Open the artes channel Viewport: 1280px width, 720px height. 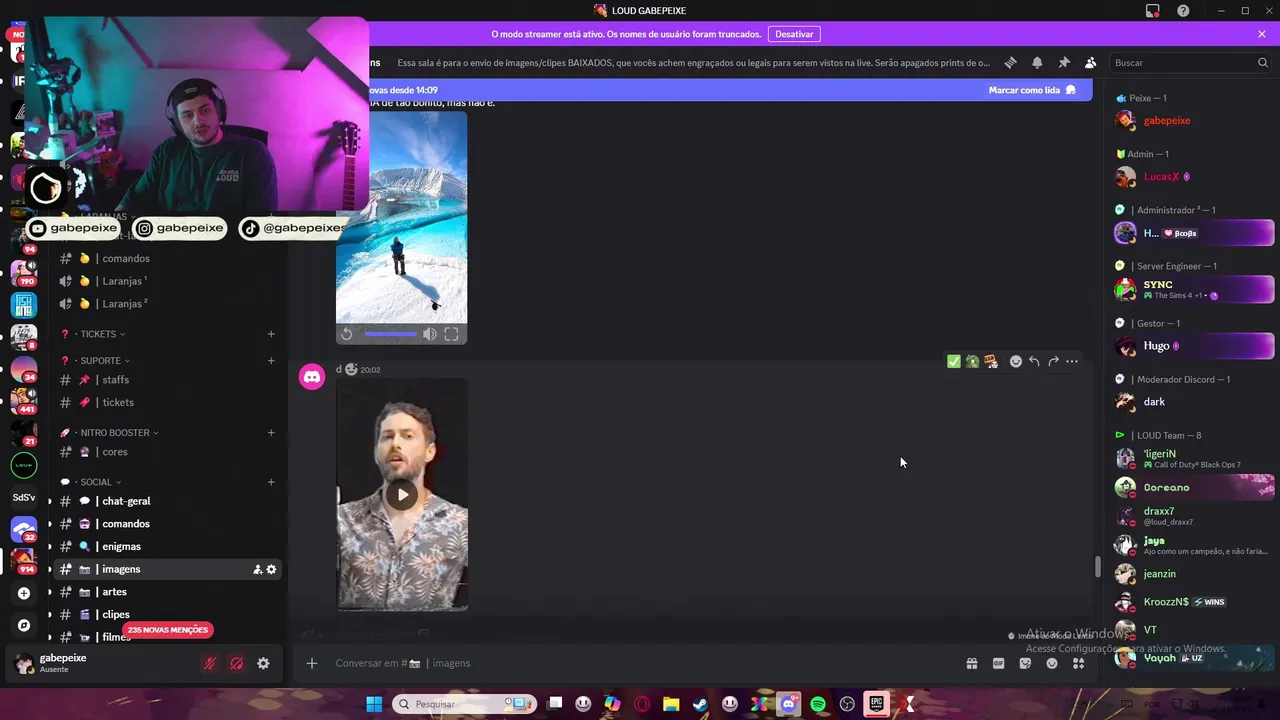point(167,592)
